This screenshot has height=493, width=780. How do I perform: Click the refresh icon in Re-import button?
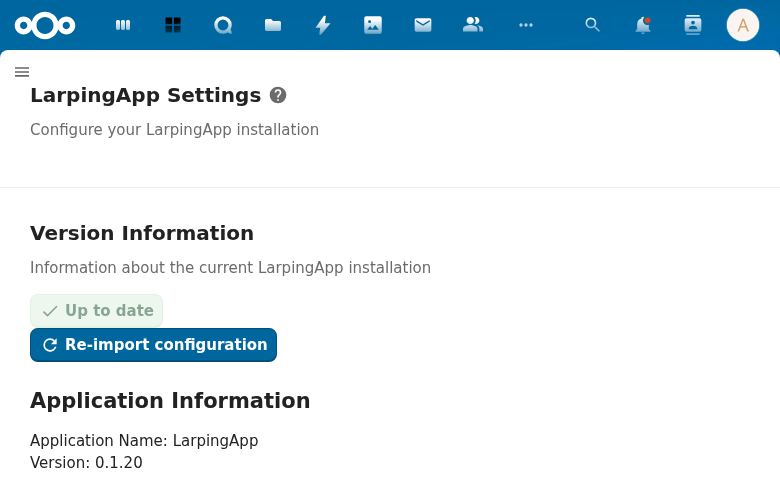[50, 345]
